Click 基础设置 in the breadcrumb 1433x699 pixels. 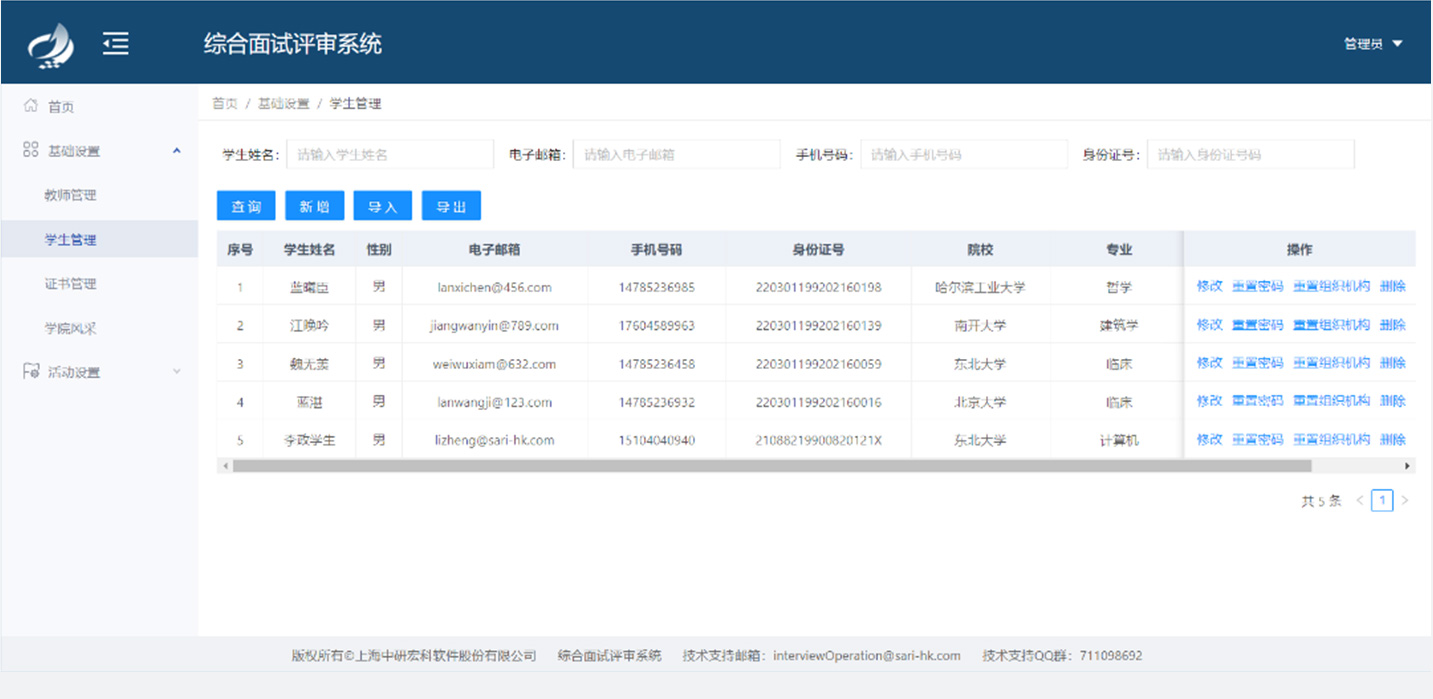284,104
